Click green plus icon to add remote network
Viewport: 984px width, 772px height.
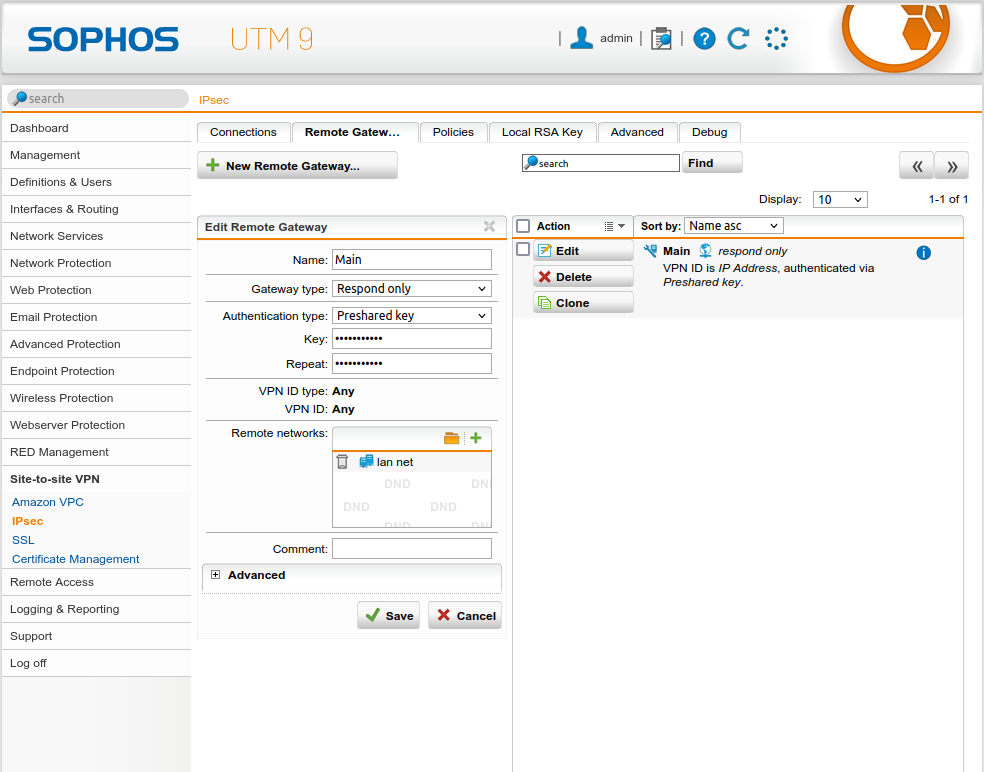(476, 438)
